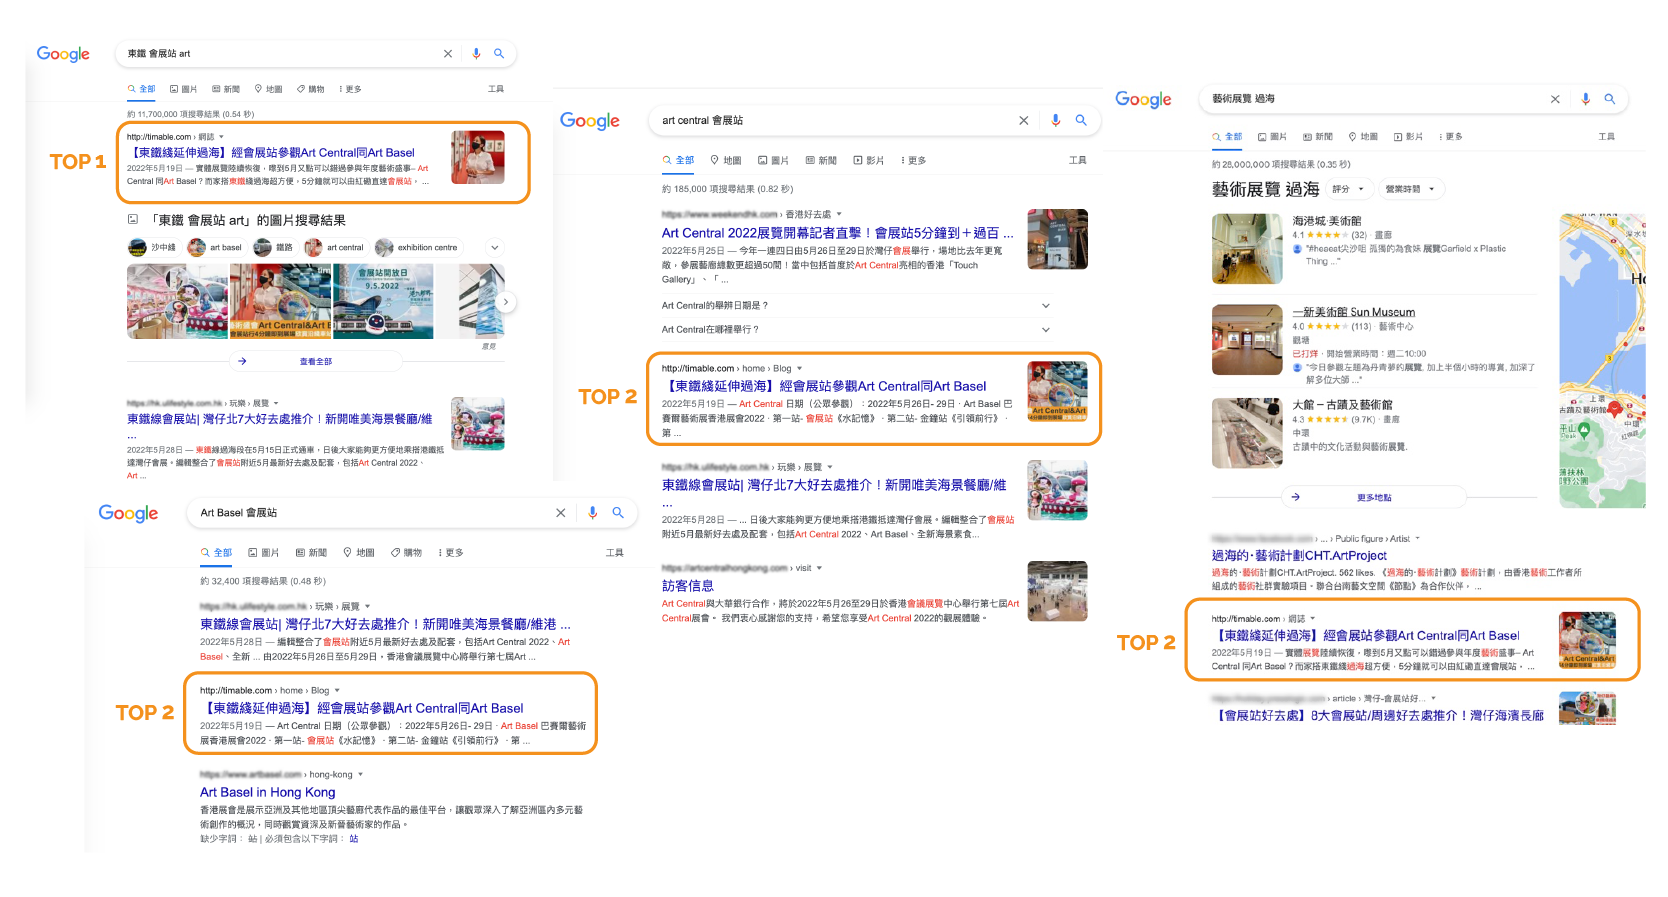The image size is (1668, 897).
Task: Select the 鐵路 image filter chip
Action: [x=275, y=248]
